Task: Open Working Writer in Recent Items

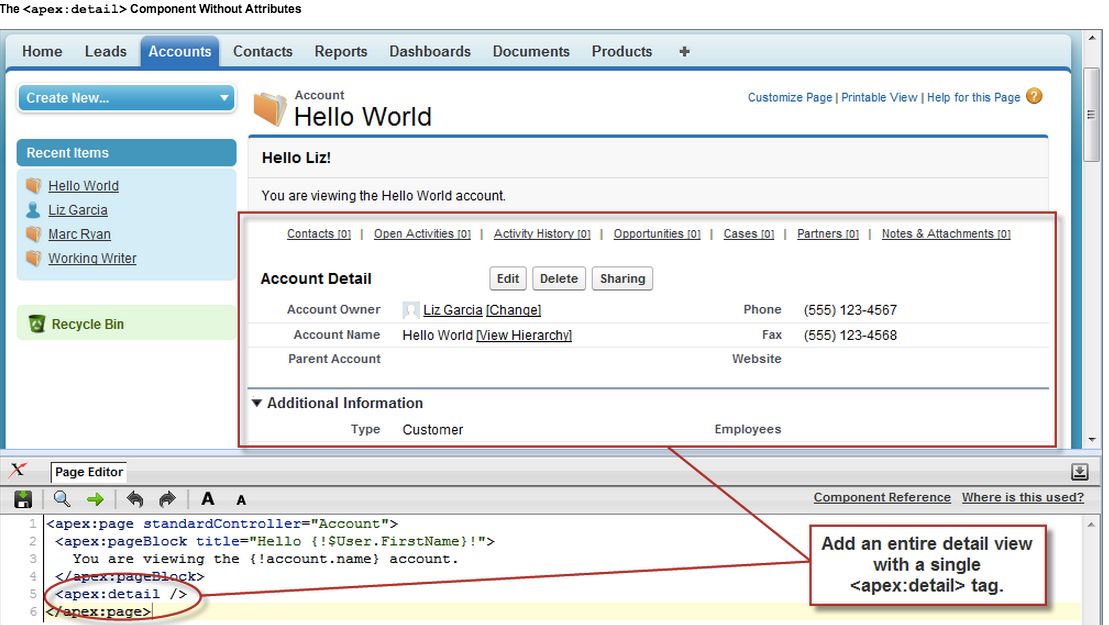Action: point(92,258)
